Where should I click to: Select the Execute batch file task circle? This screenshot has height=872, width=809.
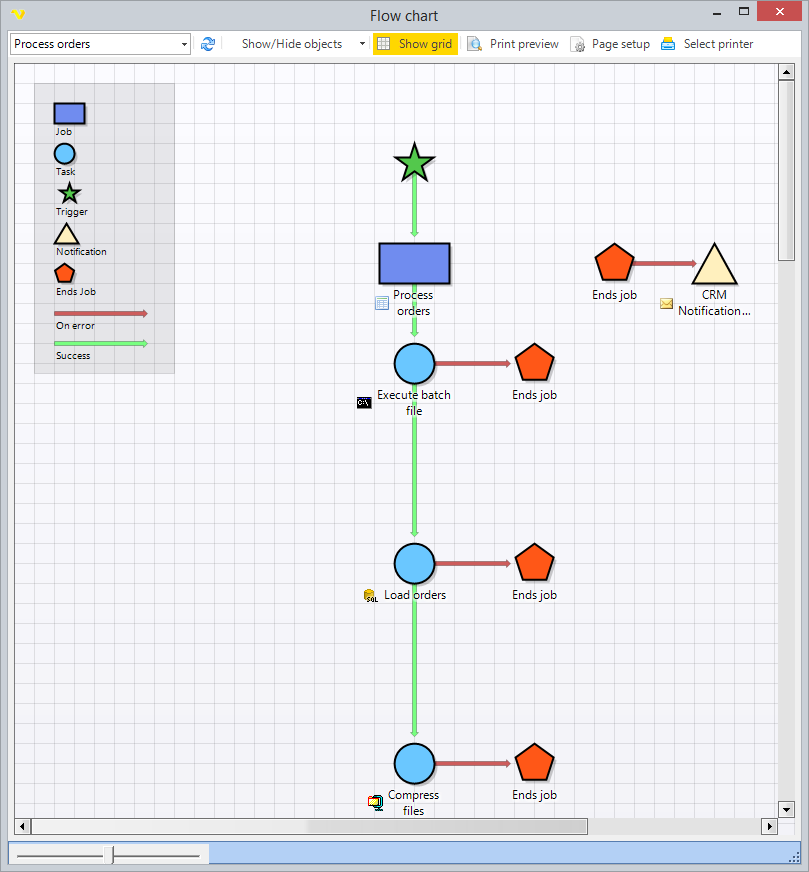click(414, 364)
